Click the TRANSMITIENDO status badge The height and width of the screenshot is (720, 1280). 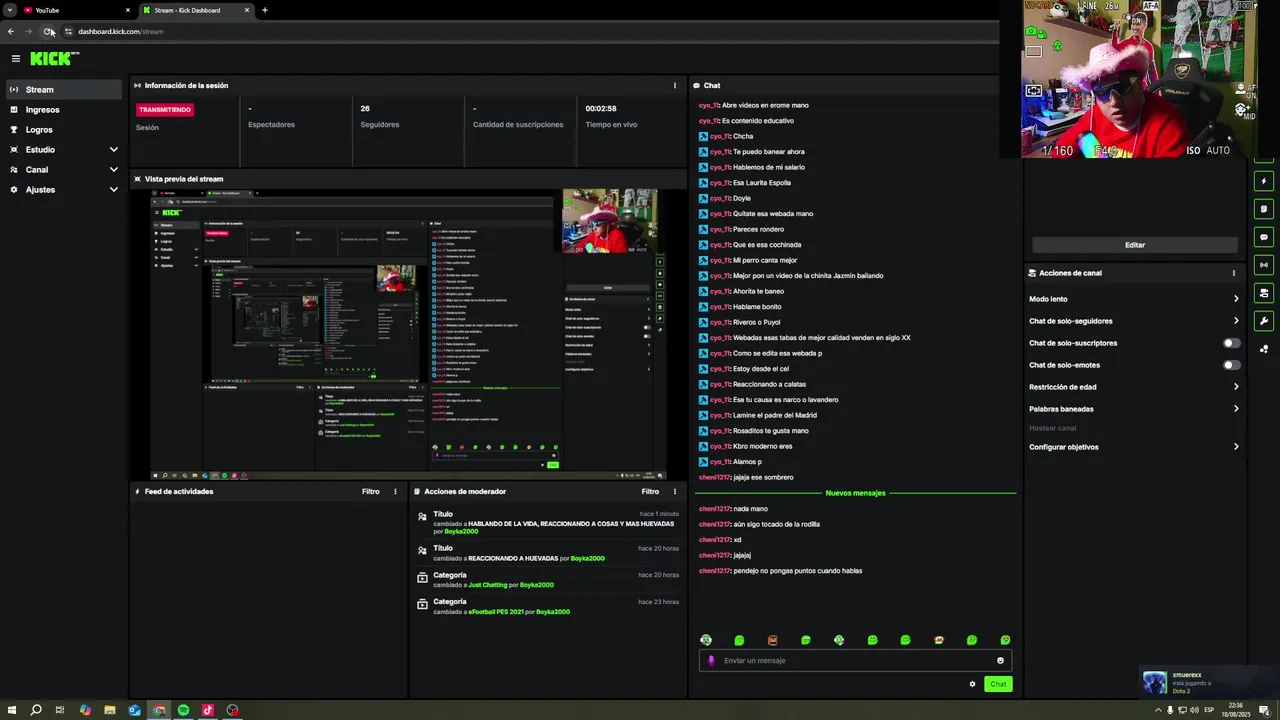(165, 110)
